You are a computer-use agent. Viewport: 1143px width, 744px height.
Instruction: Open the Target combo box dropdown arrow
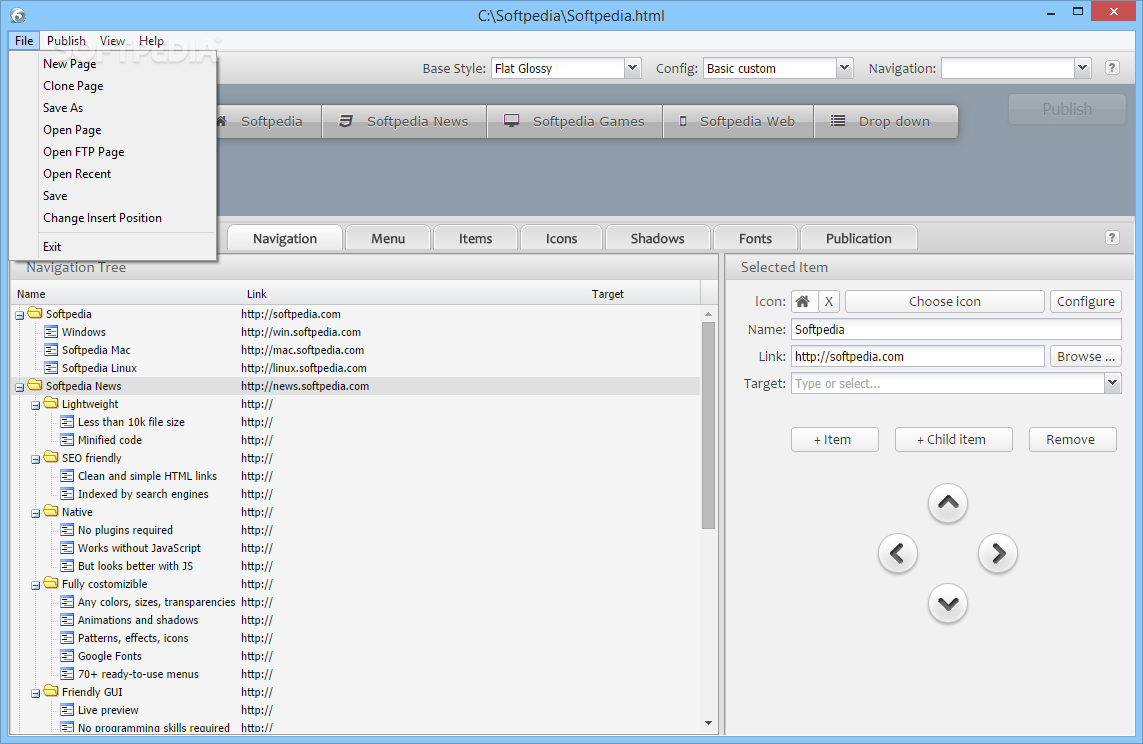1112,383
